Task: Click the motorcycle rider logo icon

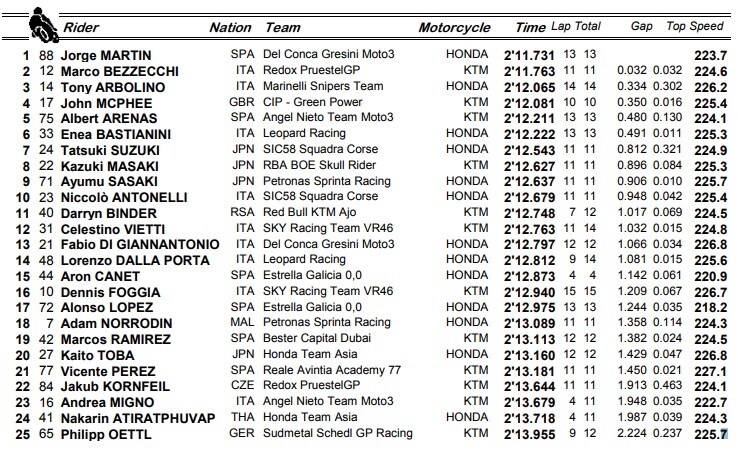Action: point(43,25)
